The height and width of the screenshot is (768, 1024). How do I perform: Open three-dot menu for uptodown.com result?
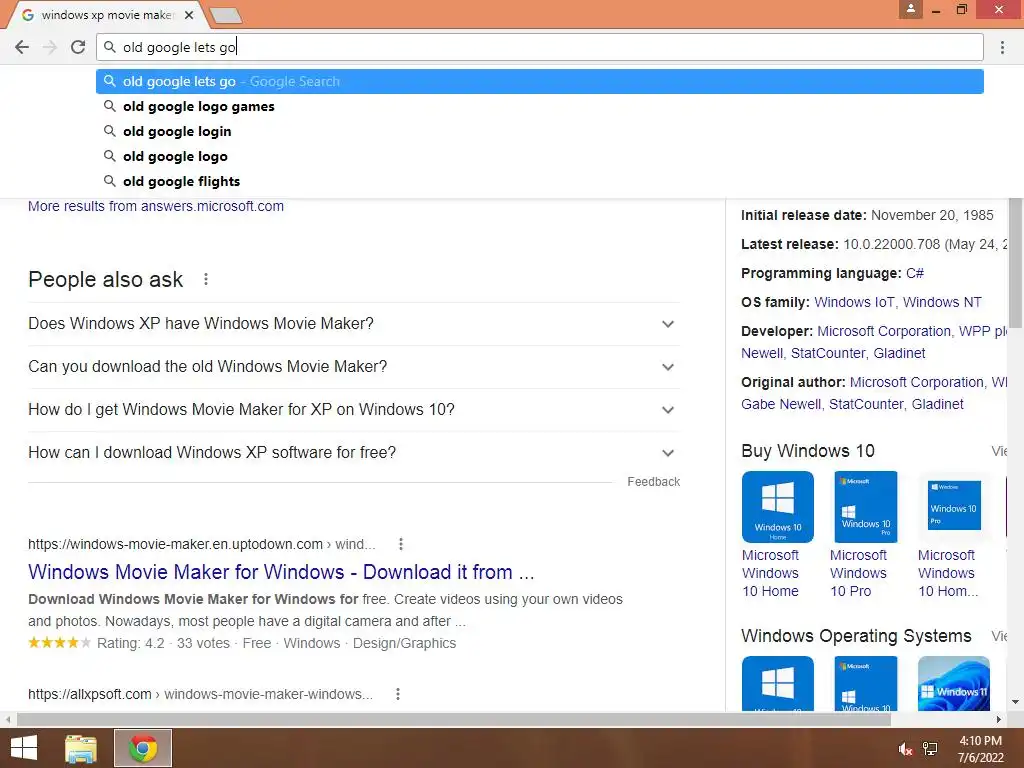click(x=401, y=544)
